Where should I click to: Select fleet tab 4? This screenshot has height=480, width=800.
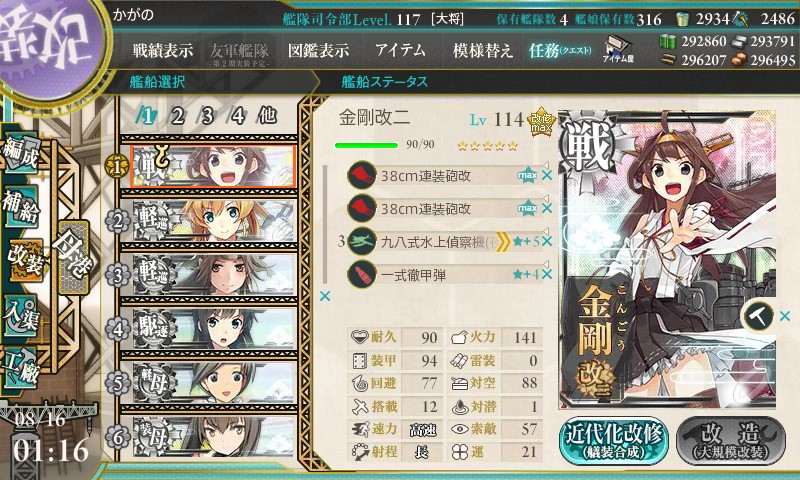point(238,116)
